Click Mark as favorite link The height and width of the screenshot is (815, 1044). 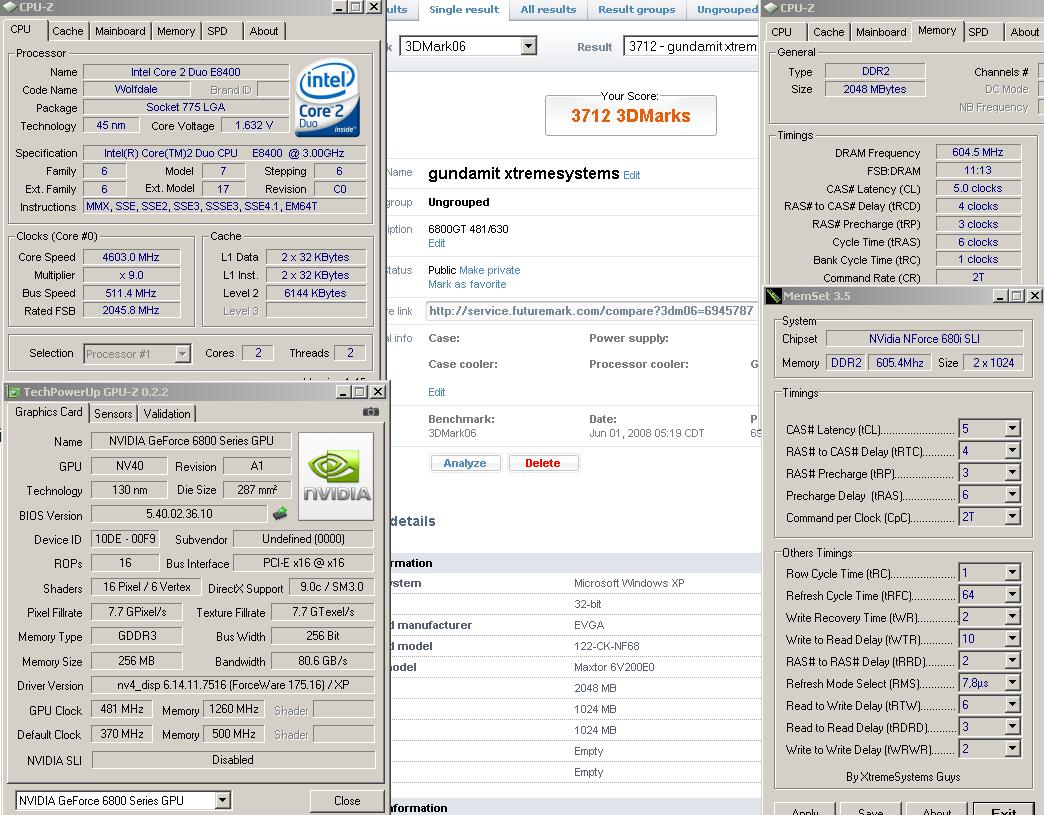coord(467,284)
